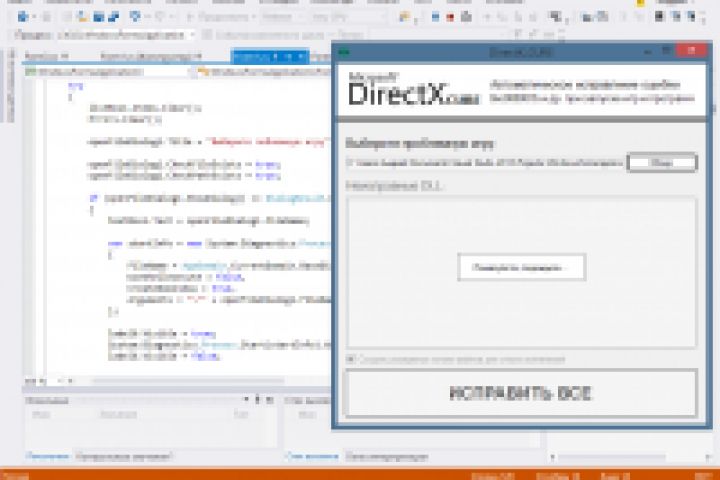Click the blue Pause debugging icon
The image size is (720, 480).
pyautogui.click(x=435, y=17)
